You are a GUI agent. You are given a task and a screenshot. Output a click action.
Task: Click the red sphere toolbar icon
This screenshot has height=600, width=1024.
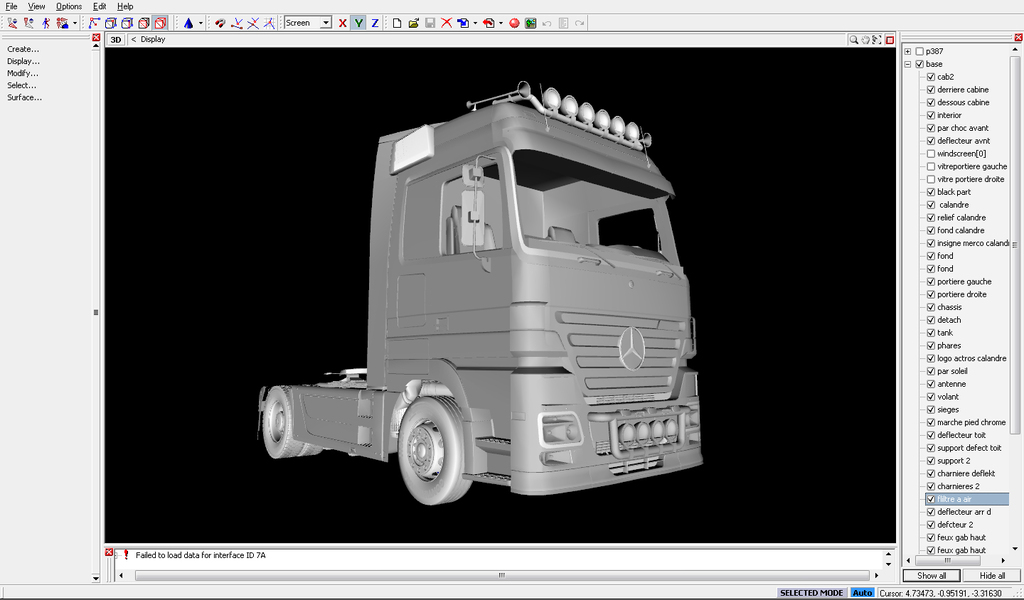click(514, 22)
